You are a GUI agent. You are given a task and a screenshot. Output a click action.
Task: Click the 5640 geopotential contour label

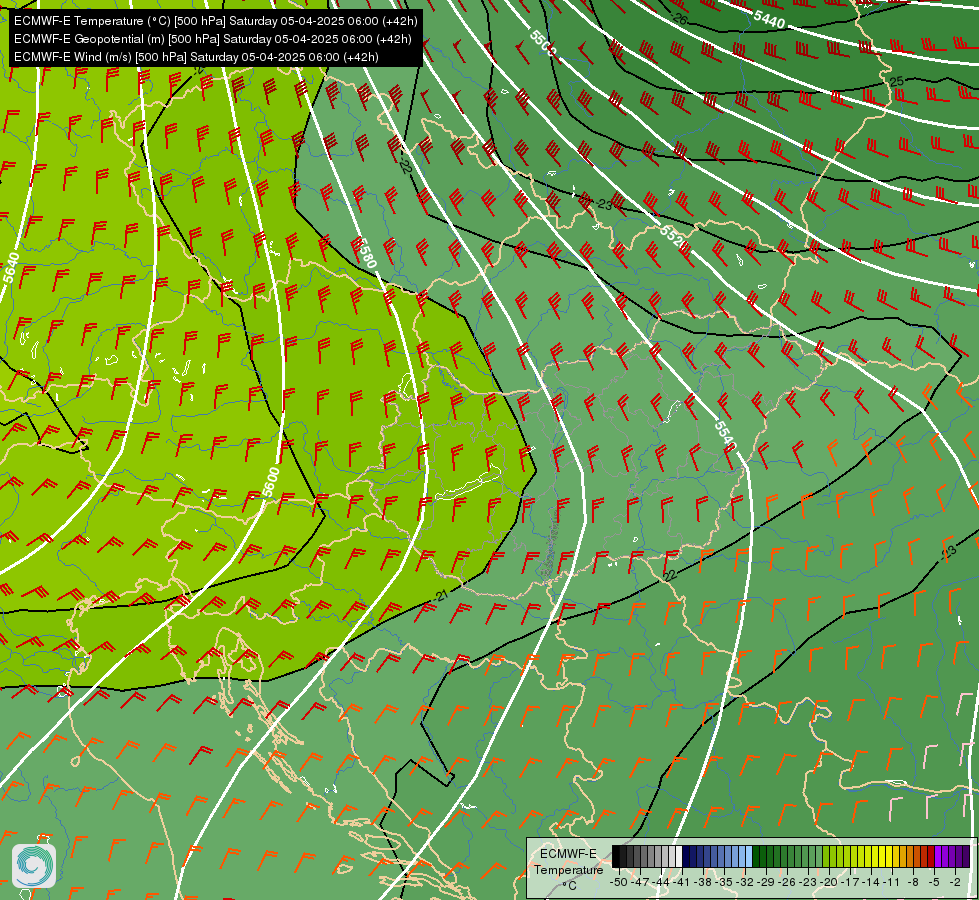(x=11, y=267)
